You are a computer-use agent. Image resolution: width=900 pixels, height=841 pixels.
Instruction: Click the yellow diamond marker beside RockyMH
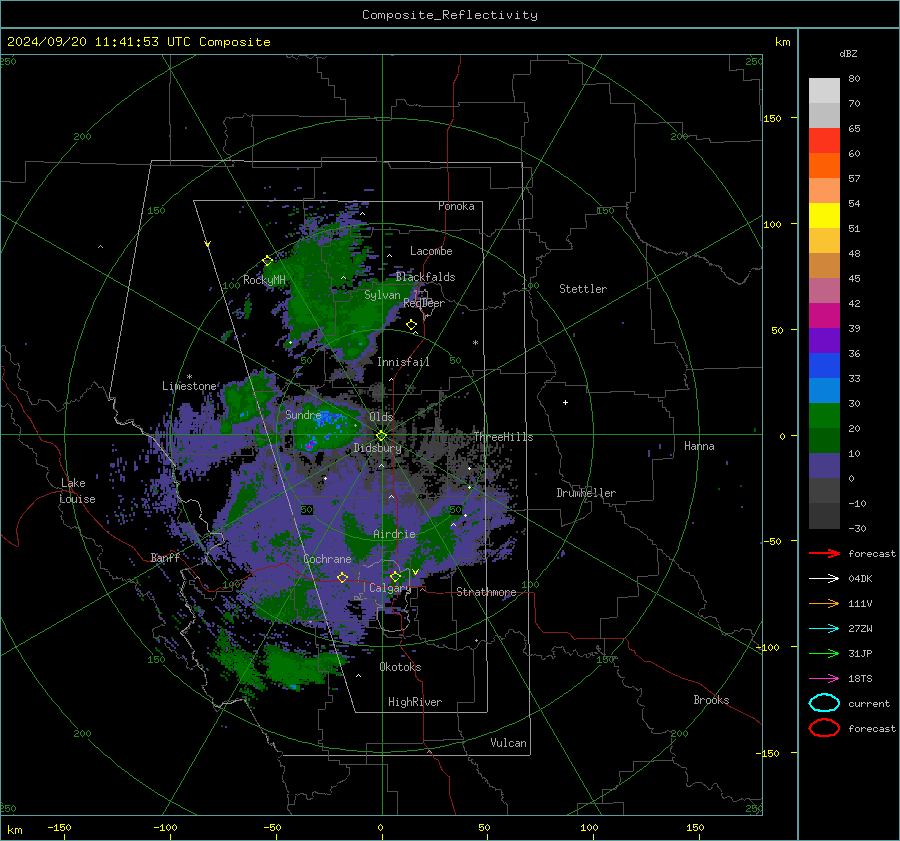click(267, 261)
